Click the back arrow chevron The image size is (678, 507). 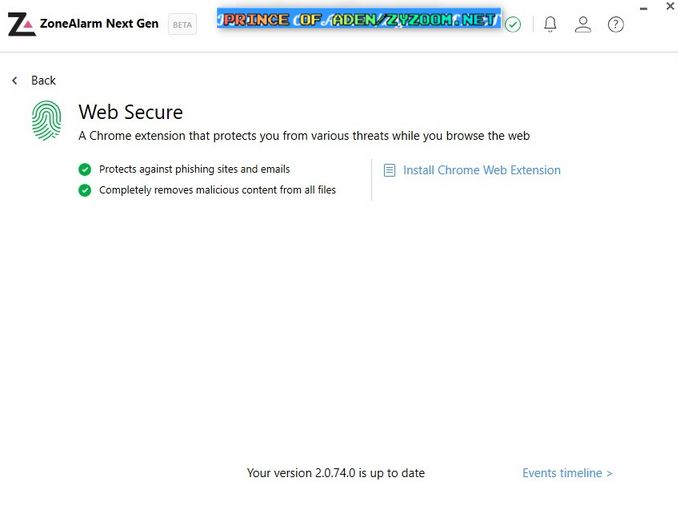(x=15, y=80)
